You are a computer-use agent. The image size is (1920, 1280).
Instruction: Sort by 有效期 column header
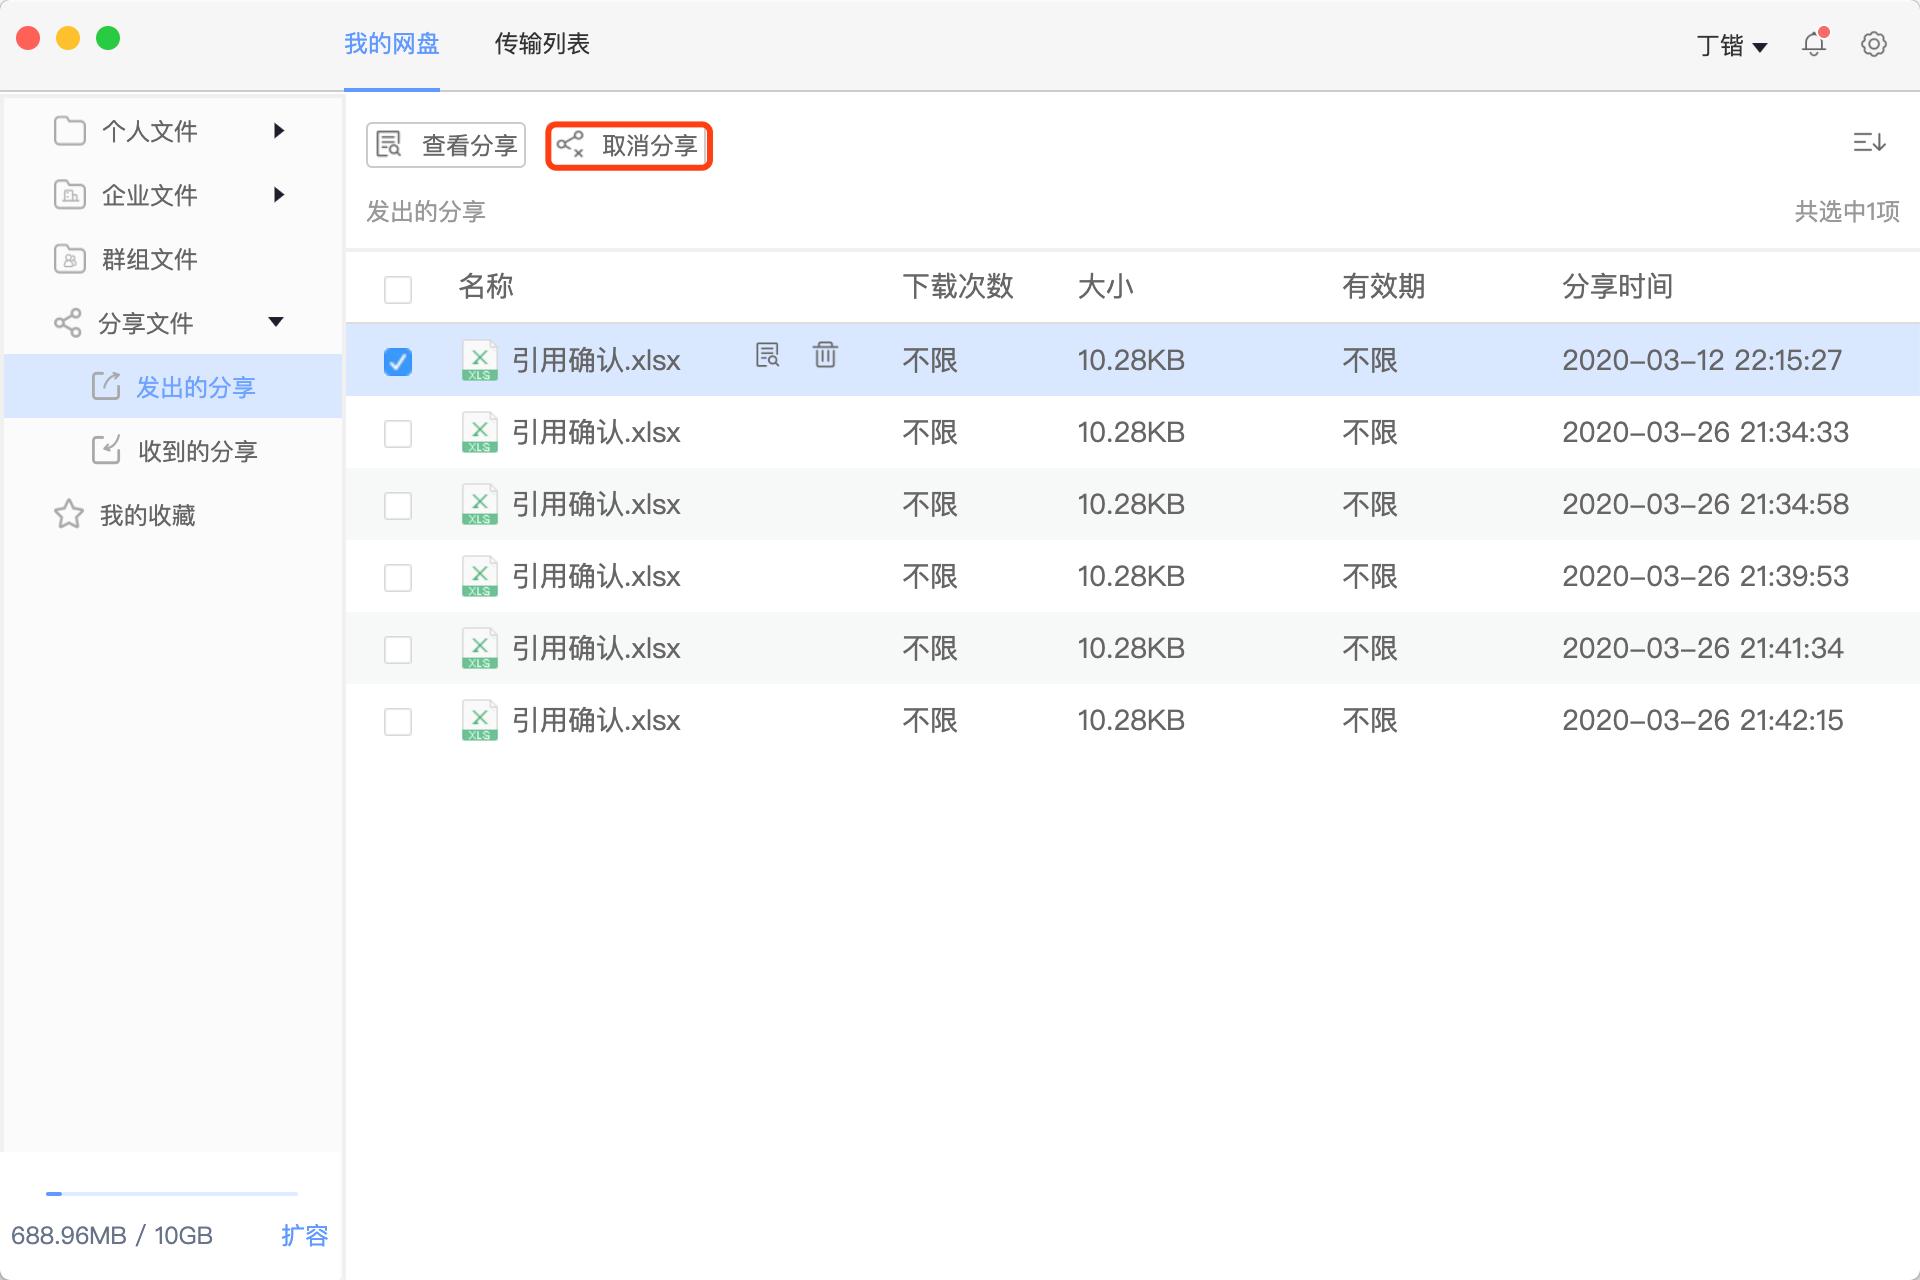pos(1384,287)
